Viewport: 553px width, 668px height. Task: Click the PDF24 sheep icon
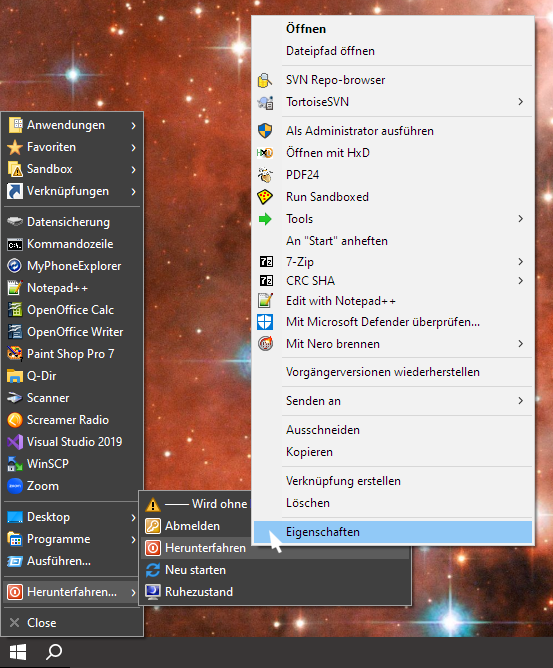(265, 175)
